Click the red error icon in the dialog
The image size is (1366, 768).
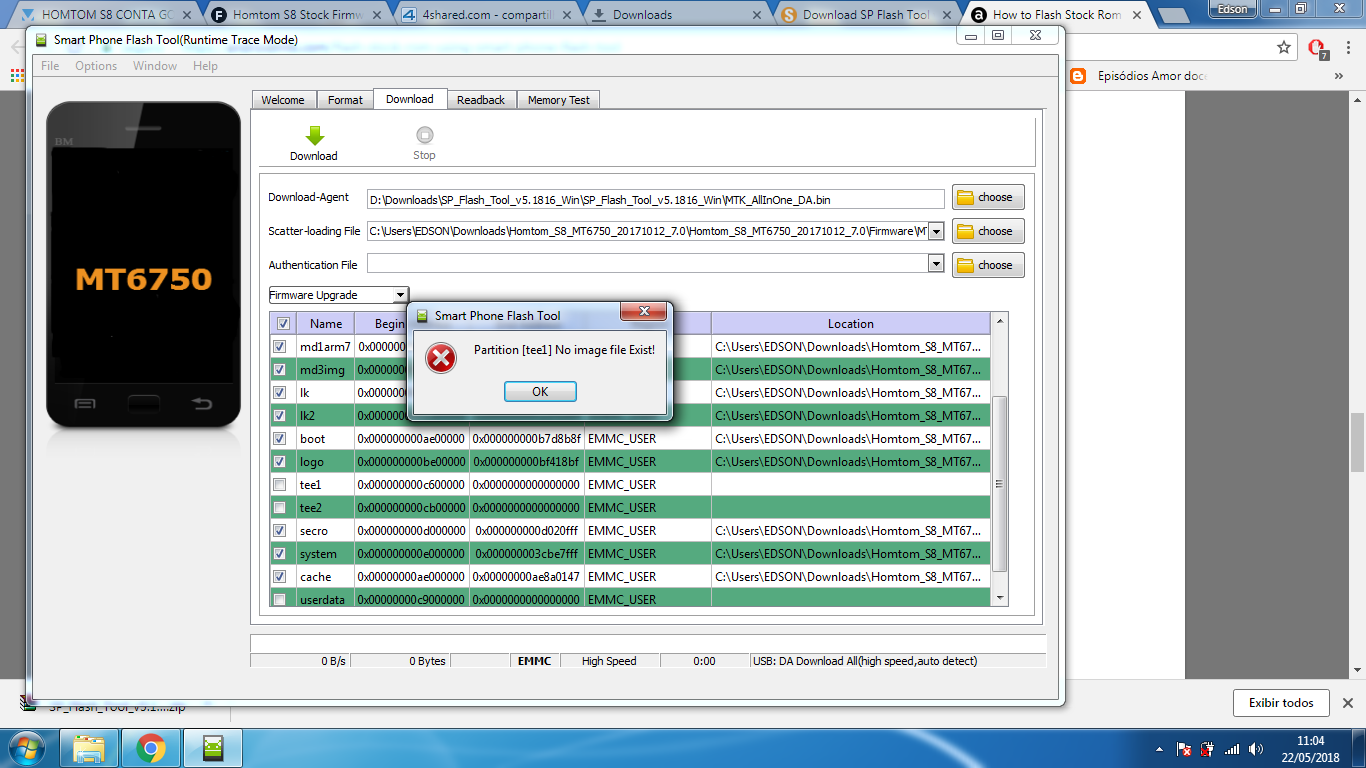click(x=441, y=357)
